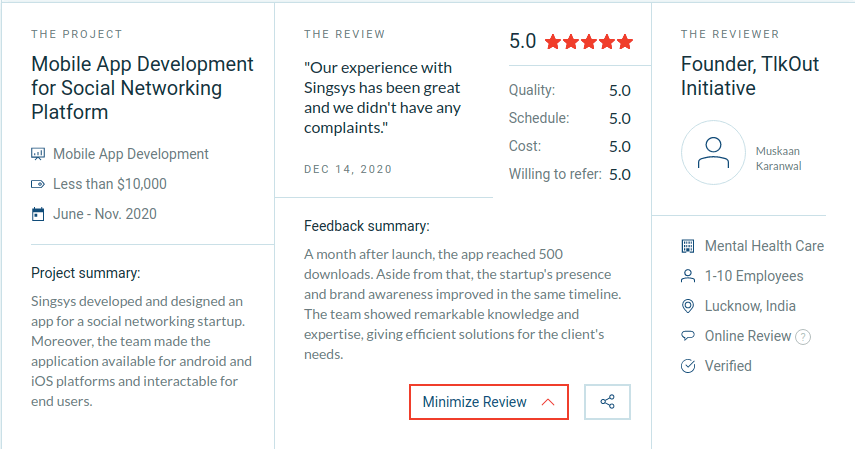855x449 pixels.
Task: Click the Mobile App Development presentation icon
Action: point(38,154)
